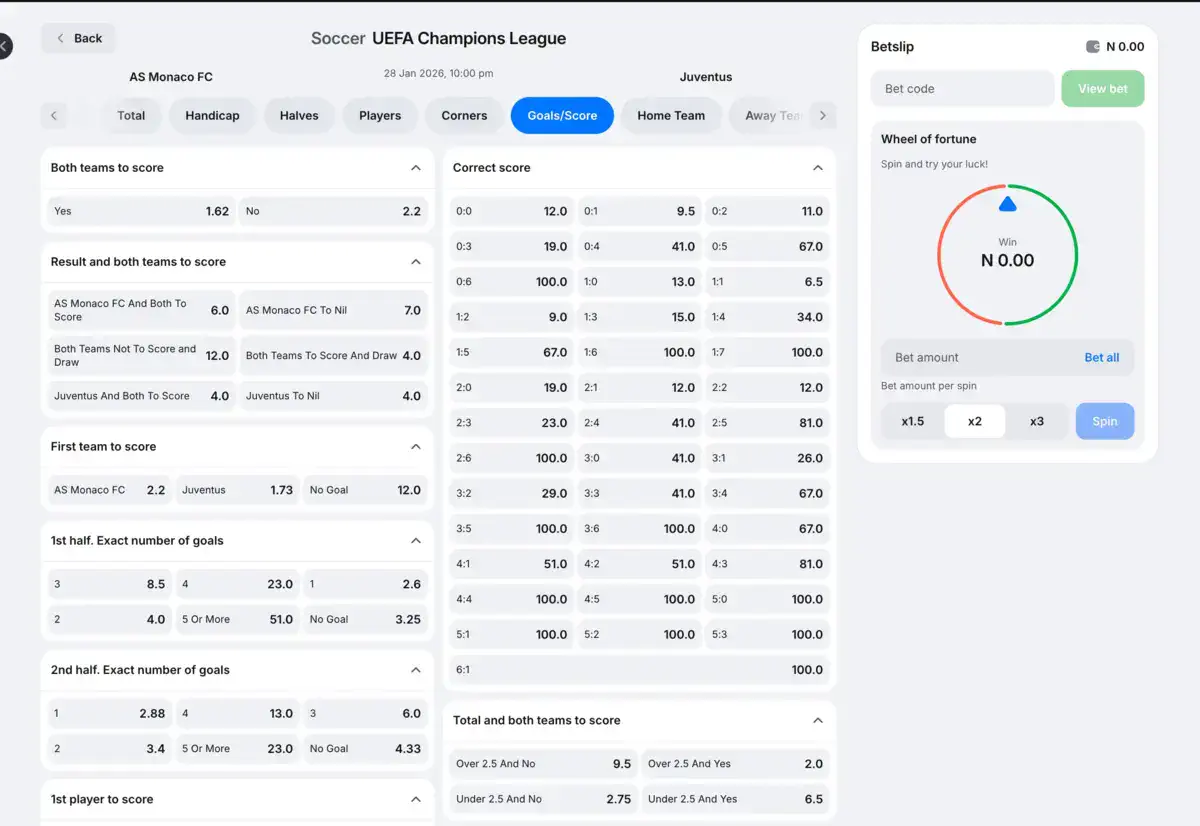Select correct score 3:3 at 41.0
This screenshot has width=1200, height=826.
[639, 494]
